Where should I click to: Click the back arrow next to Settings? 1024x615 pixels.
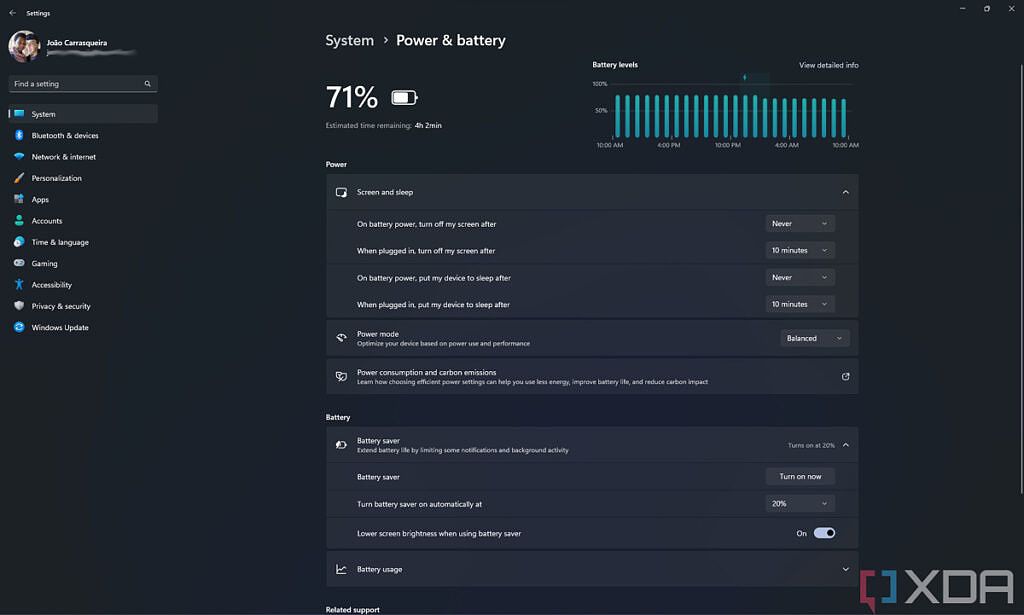(x=11, y=12)
